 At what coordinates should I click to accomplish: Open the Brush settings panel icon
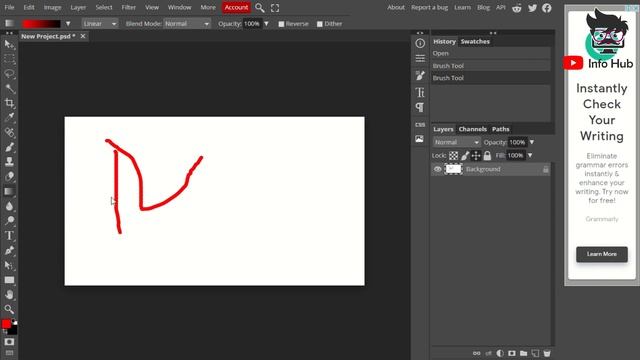coord(420,76)
